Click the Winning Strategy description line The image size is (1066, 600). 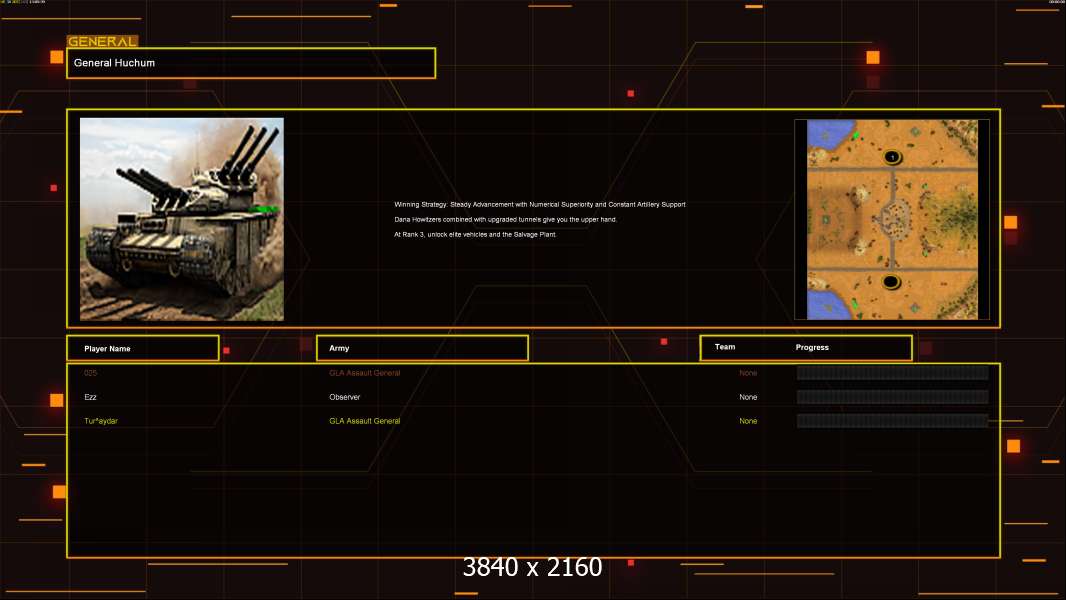[x=540, y=205]
